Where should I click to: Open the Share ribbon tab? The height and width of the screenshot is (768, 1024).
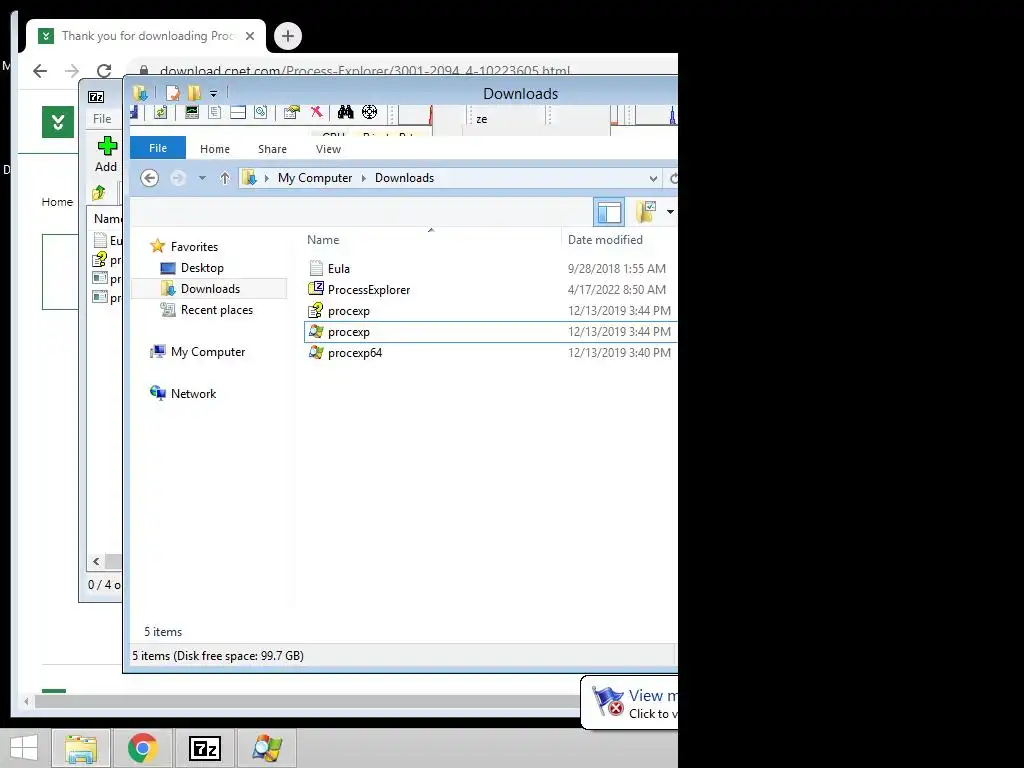click(x=272, y=149)
